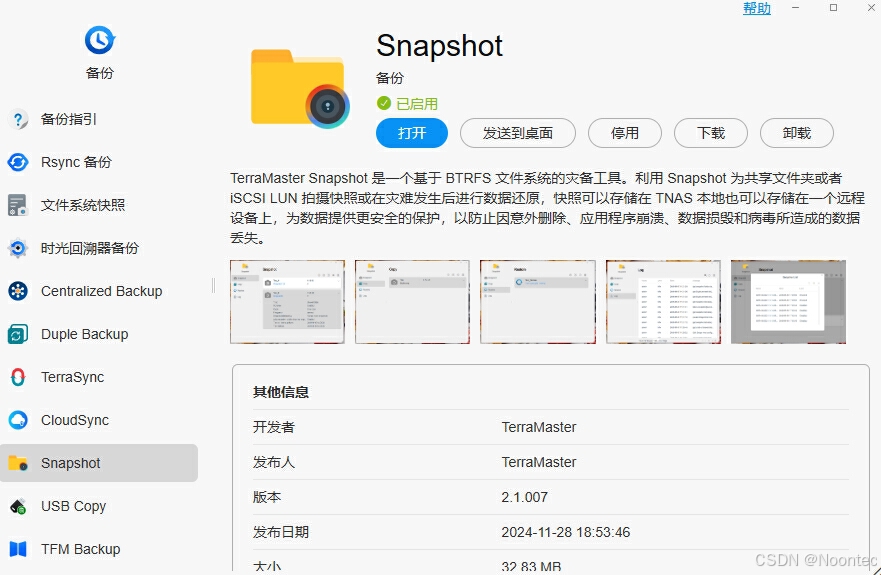Click the 备份 label under the clock icon
The image size is (881, 575).
tap(99, 73)
